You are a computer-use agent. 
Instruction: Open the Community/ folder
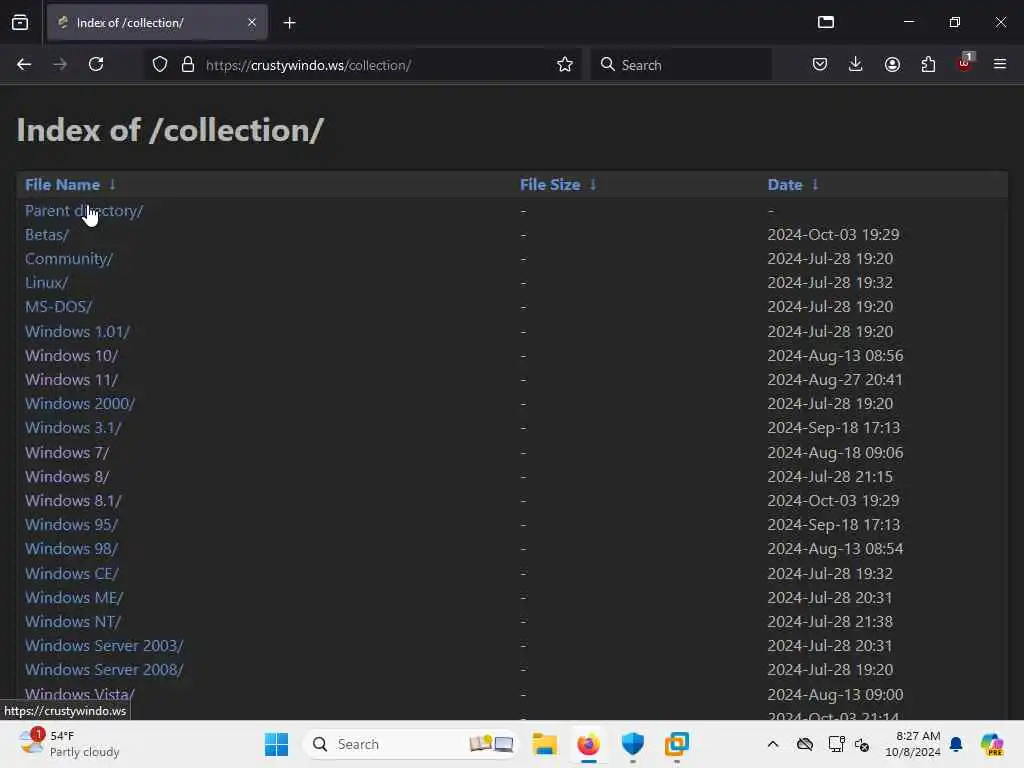69,259
